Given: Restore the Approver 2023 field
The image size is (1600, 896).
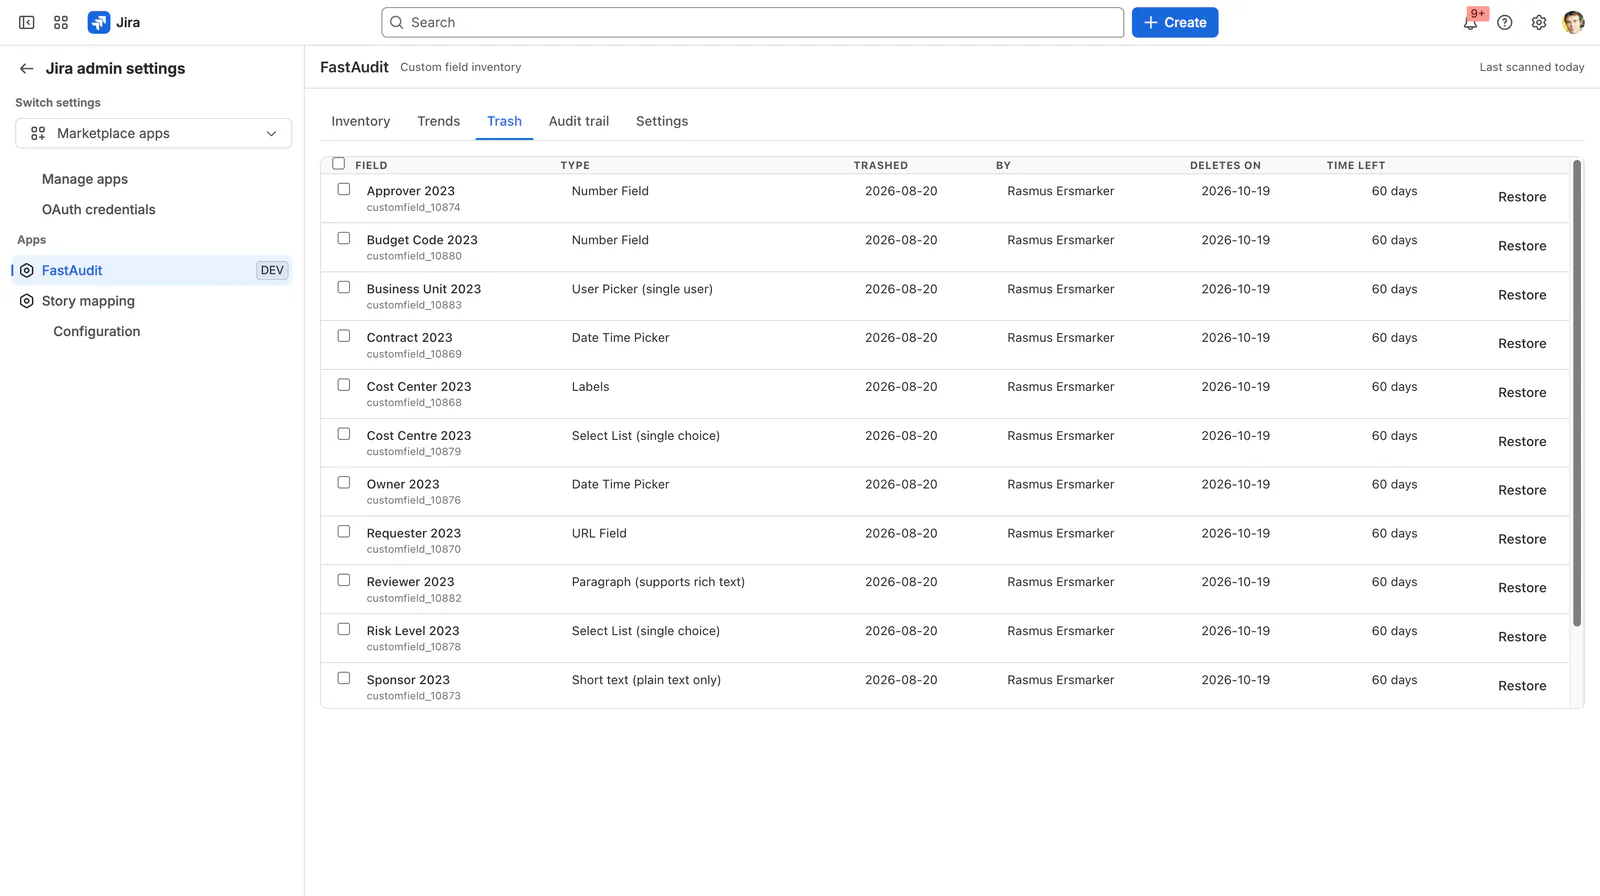Looking at the screenshot, I should pyautogui.click(x=1522, y=197).
